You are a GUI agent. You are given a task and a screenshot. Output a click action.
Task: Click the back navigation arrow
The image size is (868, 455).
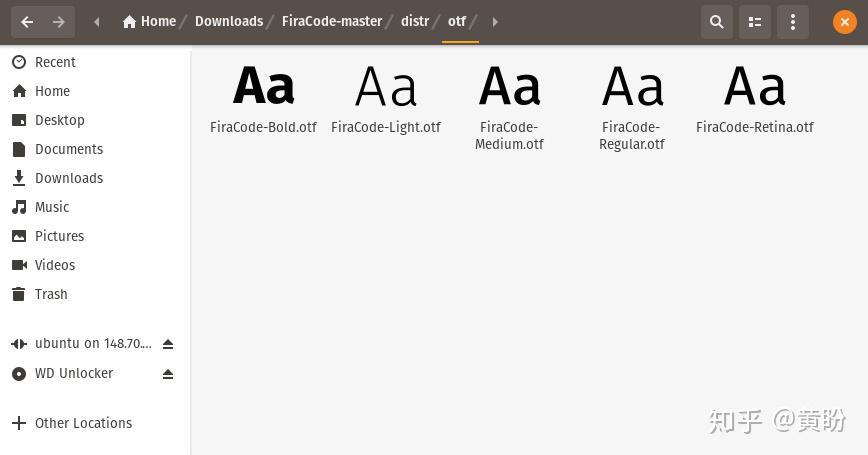[x=27, y=21]
